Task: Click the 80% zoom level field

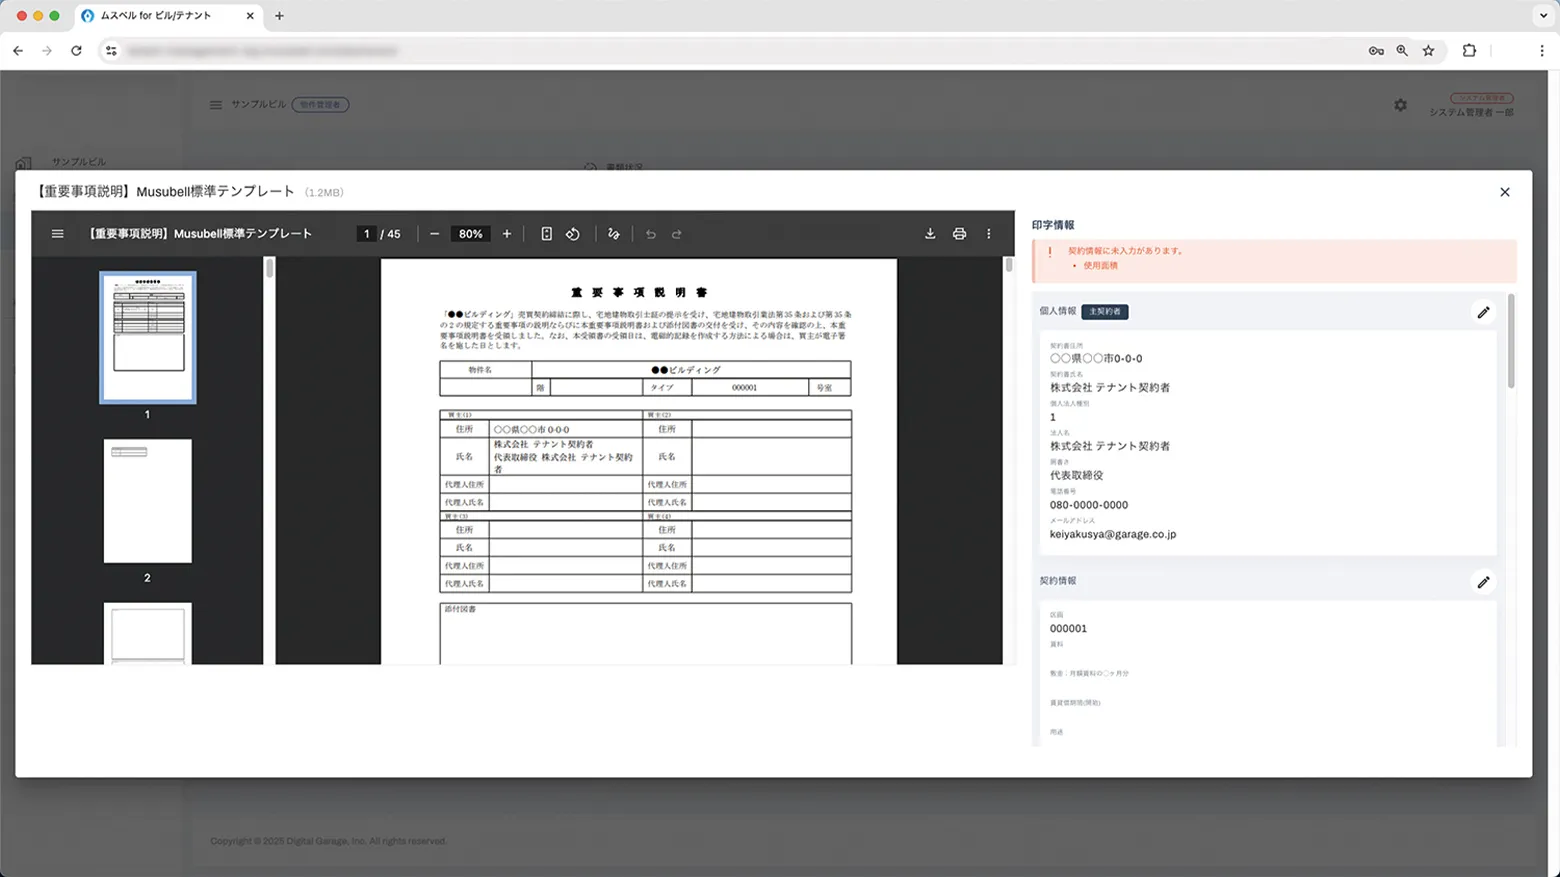Action: 470,234
